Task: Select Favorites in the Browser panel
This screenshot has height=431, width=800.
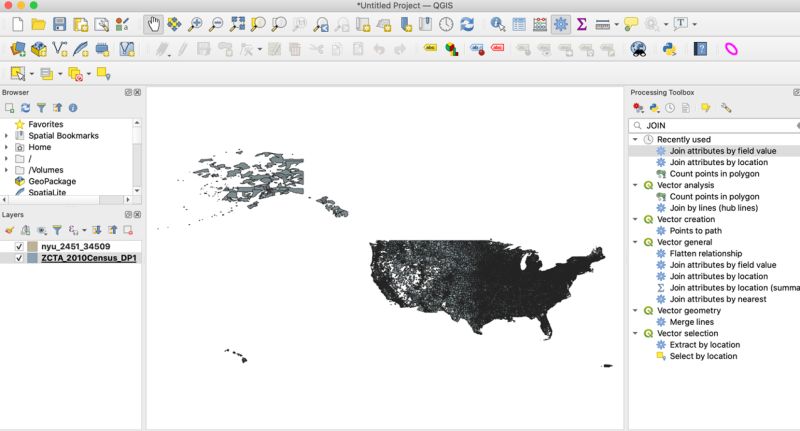Action: pyautogui.click(x=46, y=124)
